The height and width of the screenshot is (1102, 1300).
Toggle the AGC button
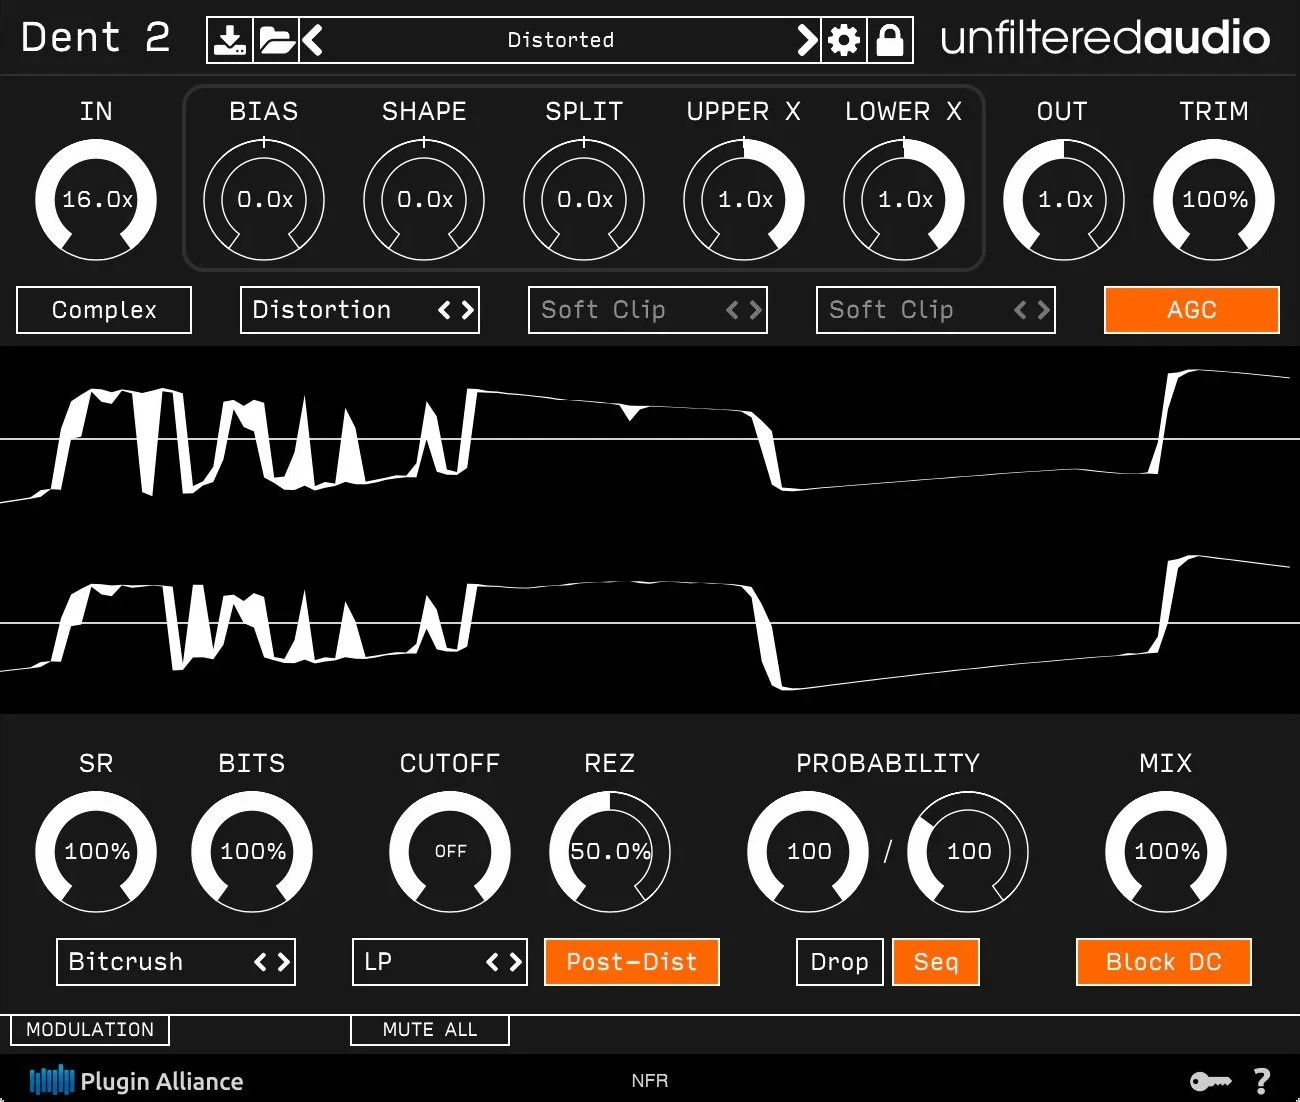pyautogui.click(x=1192, y=310)
